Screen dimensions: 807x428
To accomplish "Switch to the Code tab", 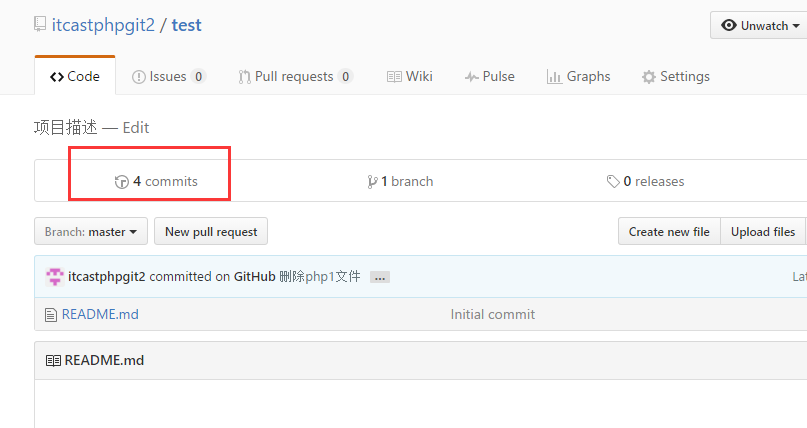I will pyautogui.click(x=75, y=76).
